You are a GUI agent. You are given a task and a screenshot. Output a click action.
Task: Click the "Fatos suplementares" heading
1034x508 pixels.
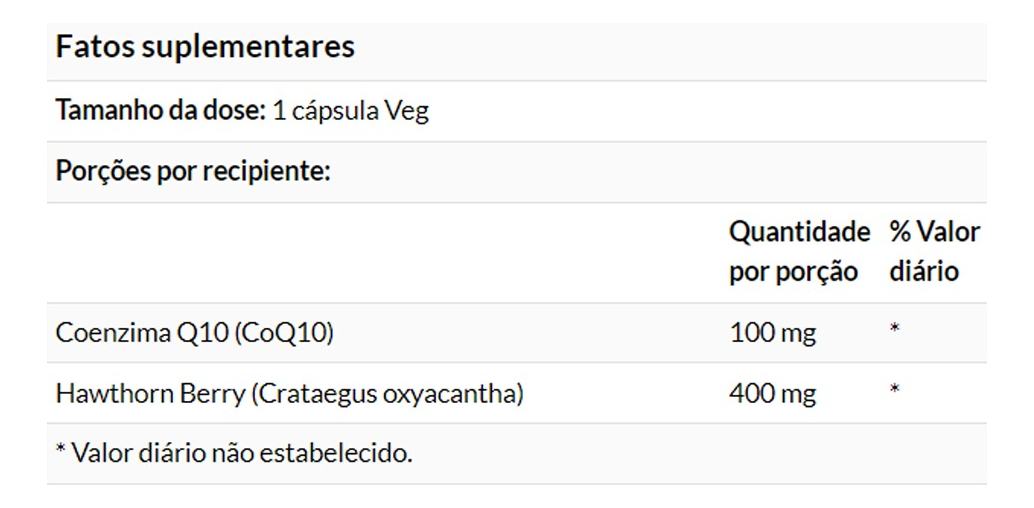point(205,47)
